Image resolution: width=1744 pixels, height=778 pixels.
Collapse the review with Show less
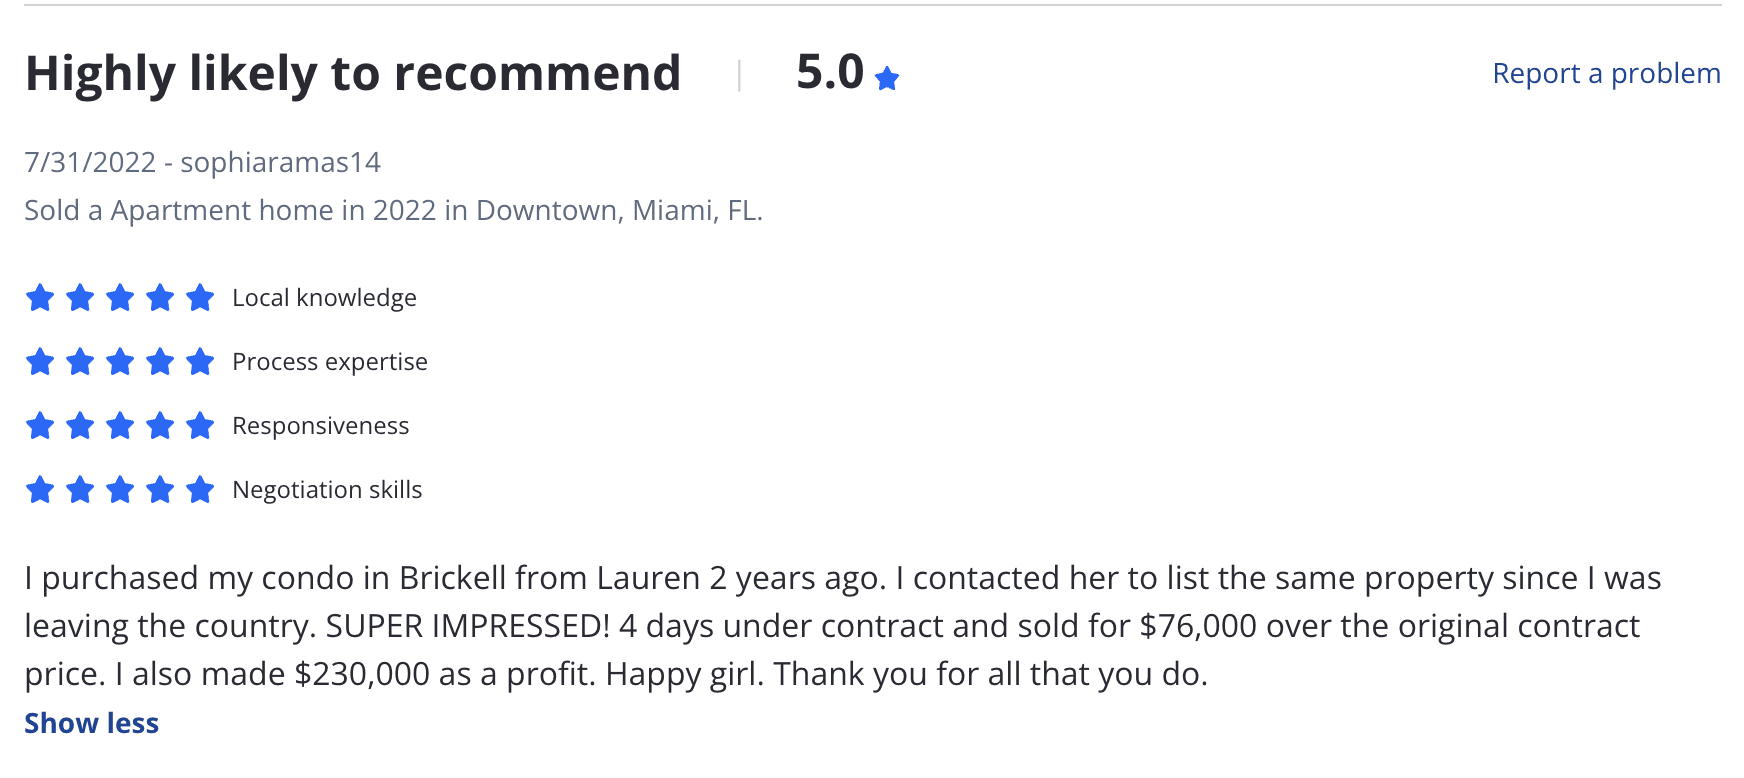pyautogui.click(x=91, y=723)
